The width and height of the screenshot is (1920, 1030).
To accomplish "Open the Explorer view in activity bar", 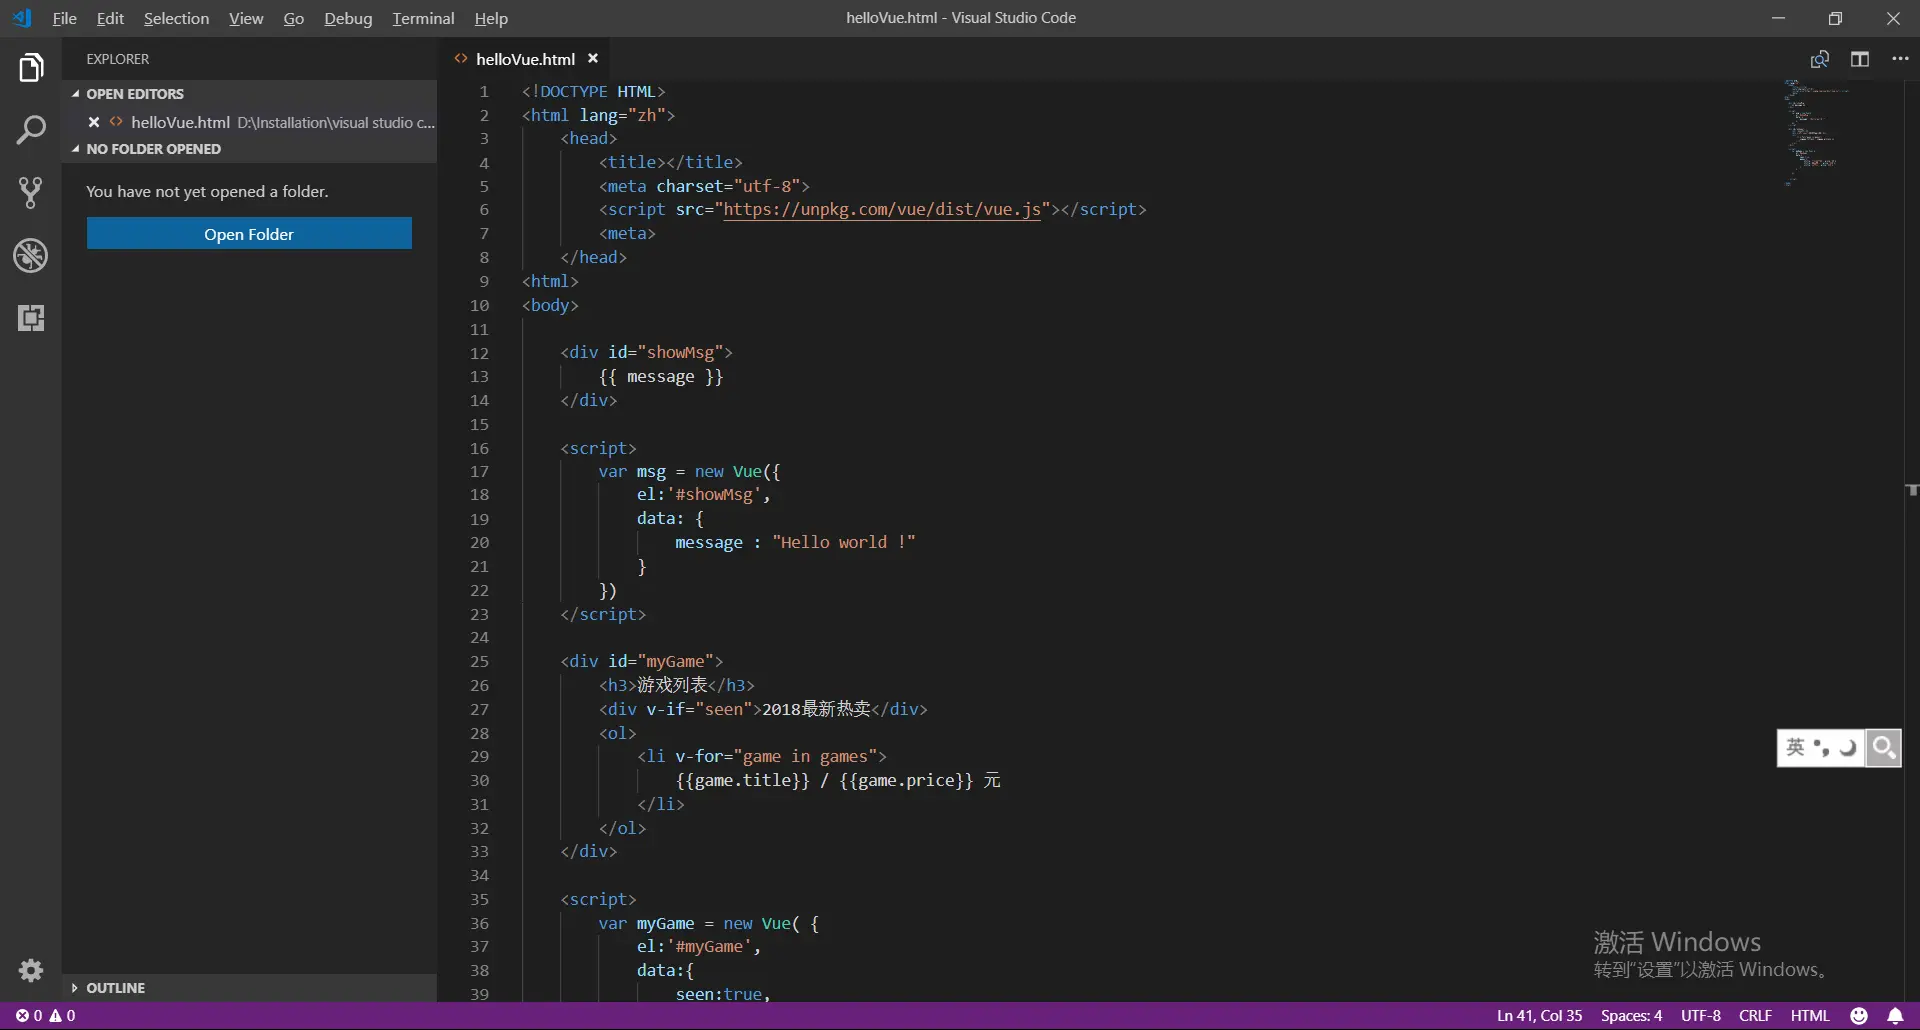I will (x=31, y=69).
